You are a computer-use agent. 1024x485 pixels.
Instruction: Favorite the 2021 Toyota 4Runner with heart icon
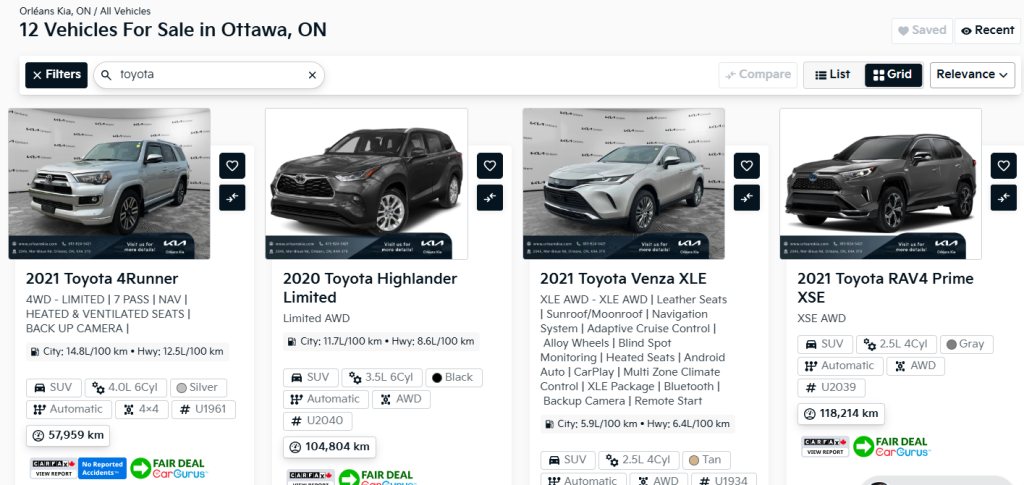pos(232,166)
